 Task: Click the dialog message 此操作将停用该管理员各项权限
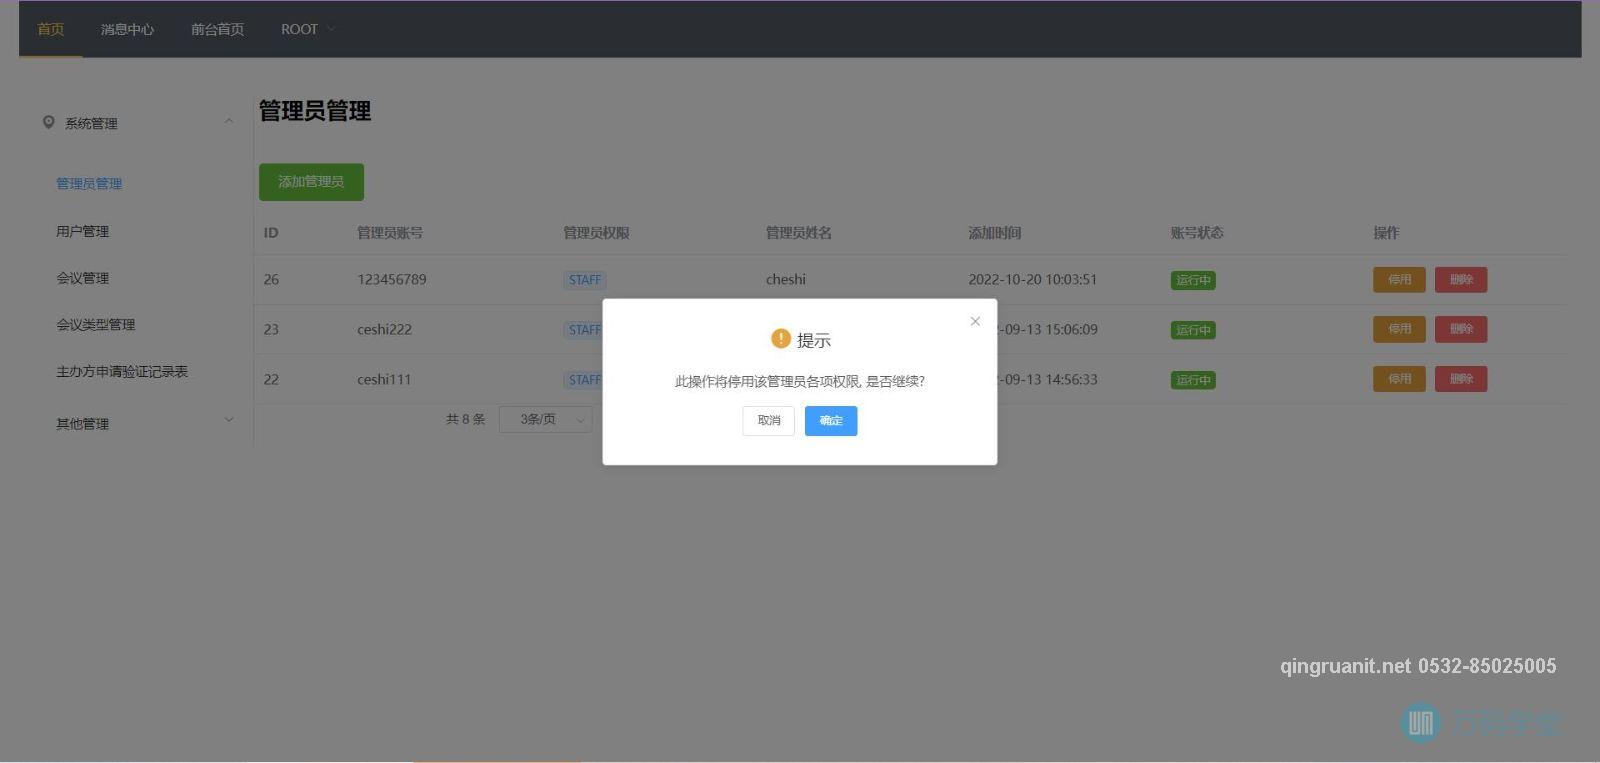pyautogui.click(x=767, y=381)
